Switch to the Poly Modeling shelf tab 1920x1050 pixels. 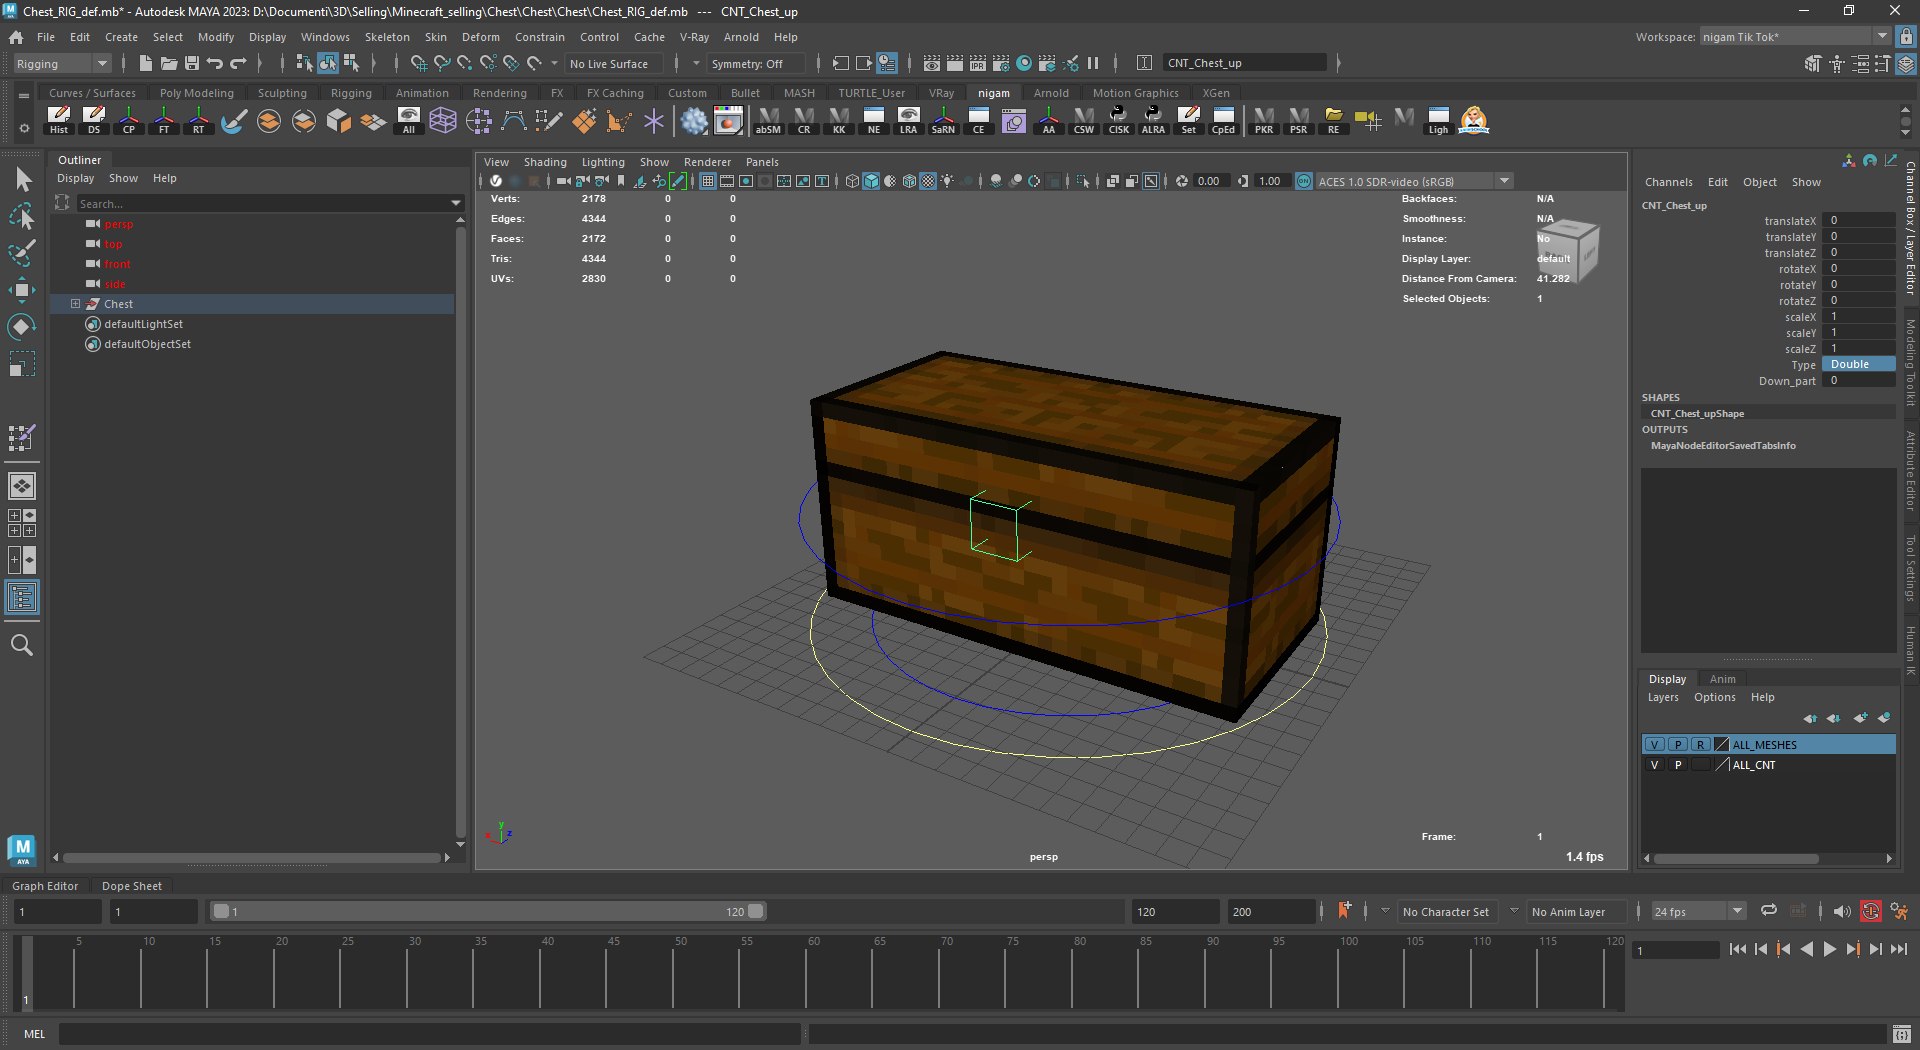[x=196, y=93]
